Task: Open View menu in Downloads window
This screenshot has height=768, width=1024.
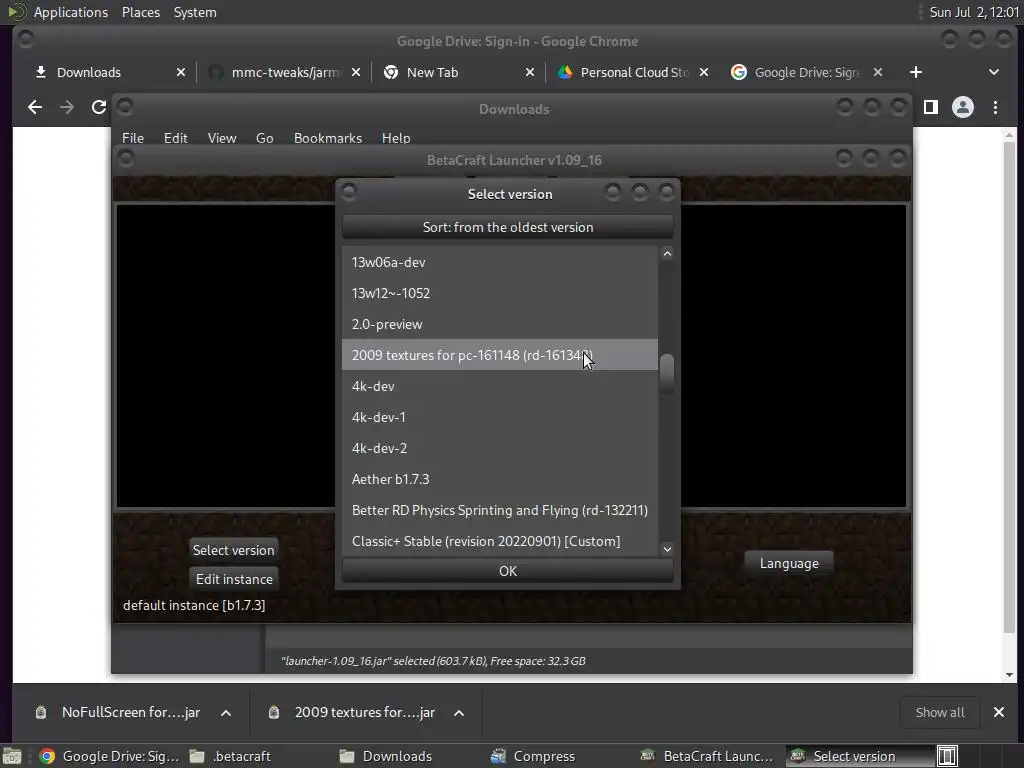Action: tap(221, 138)
